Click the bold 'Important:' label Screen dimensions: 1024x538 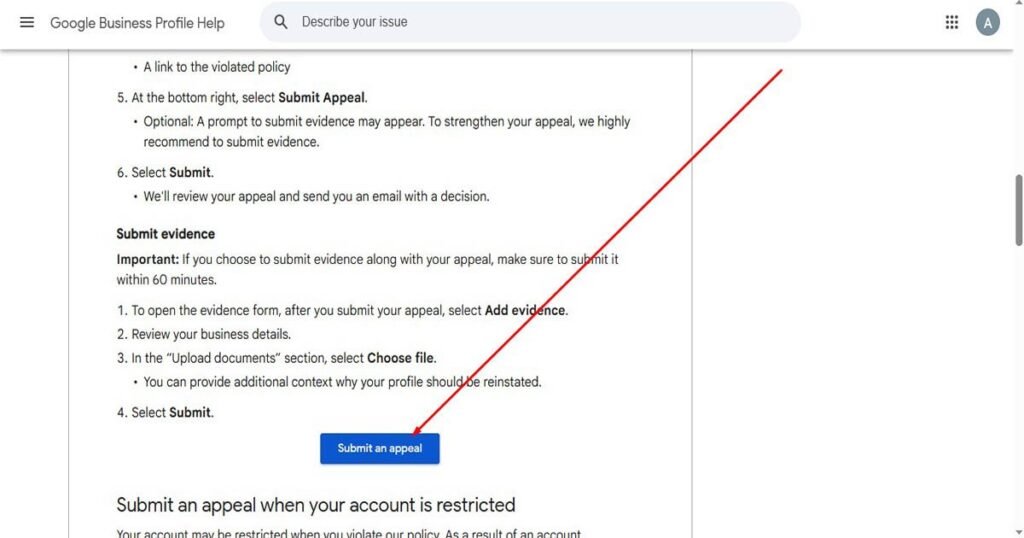[x=148, y=260]
